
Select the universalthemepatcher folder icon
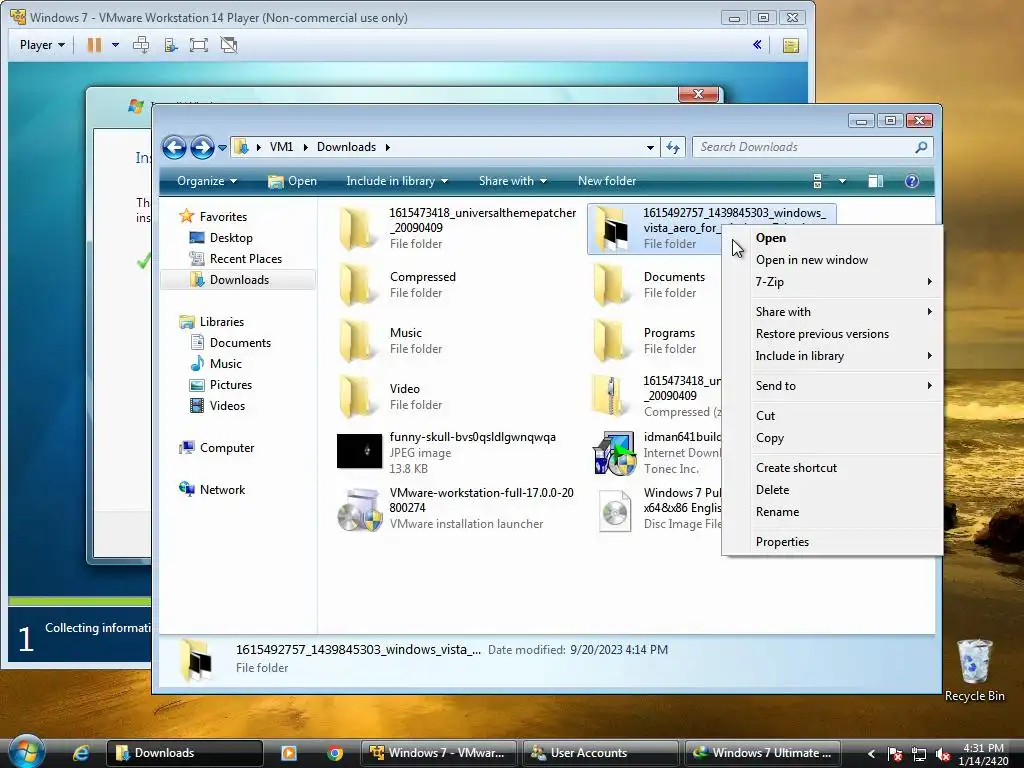[356, 229]
